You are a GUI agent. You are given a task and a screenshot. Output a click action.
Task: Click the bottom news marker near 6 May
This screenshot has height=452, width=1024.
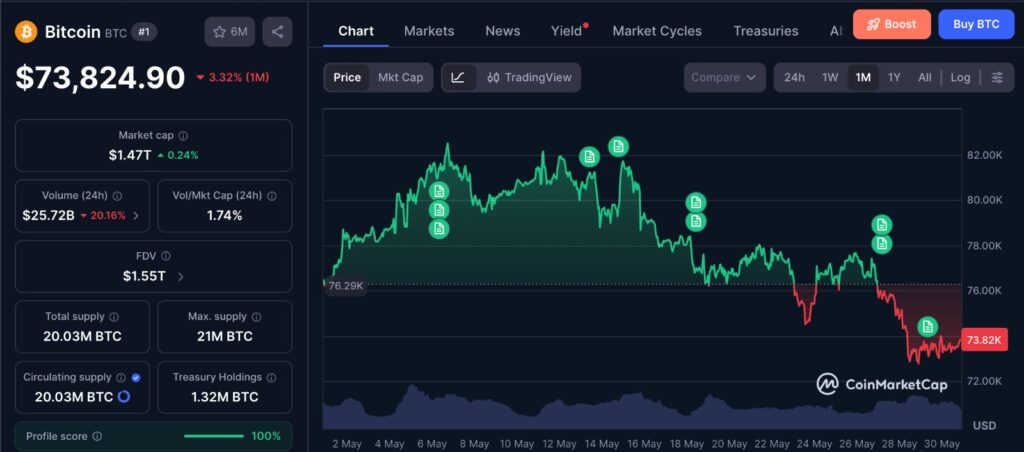439,229
